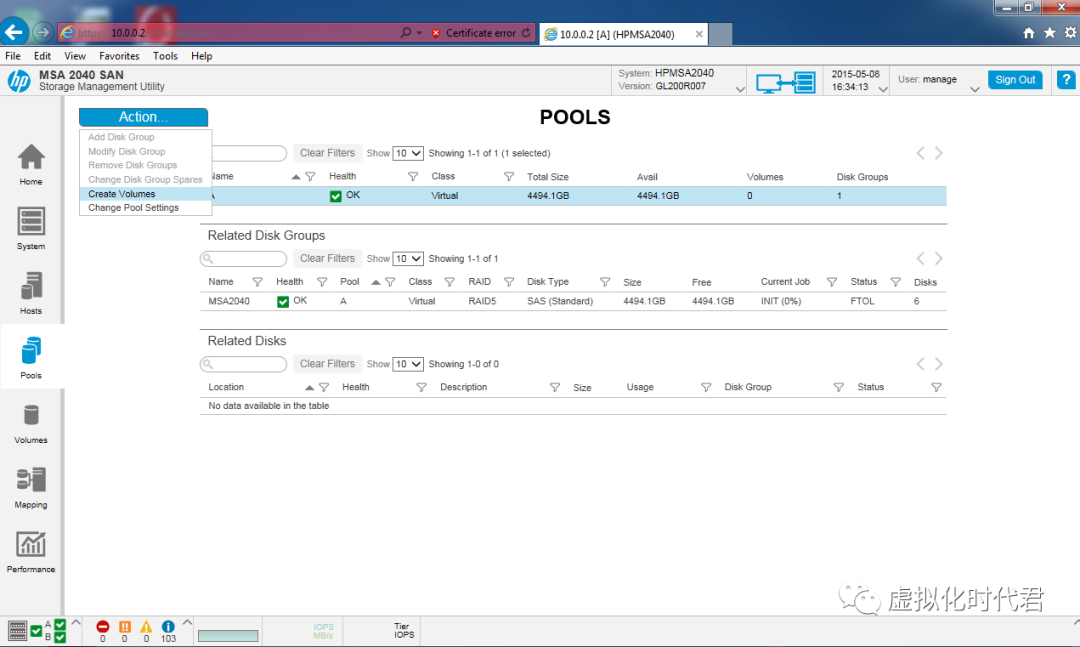Go to previous page of Related Disk Groups

pos(920,258)
